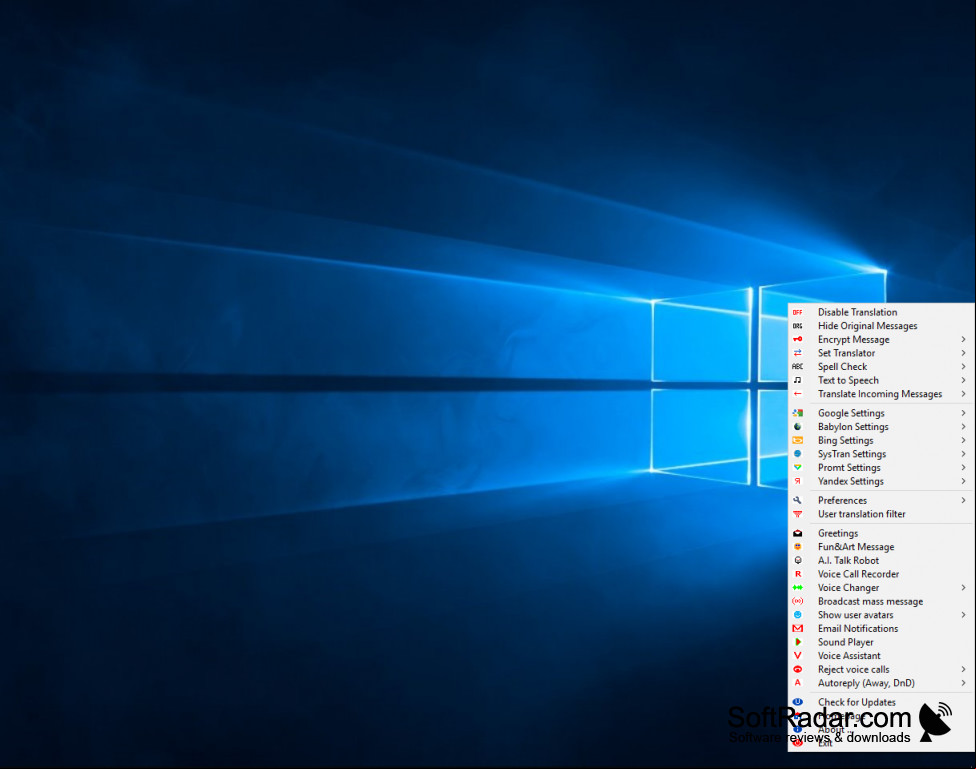The width and height of the screenshot is (976, 769).
Task: Click the blue face icon for Show user avatars
Action: click(x=797, y=615)
